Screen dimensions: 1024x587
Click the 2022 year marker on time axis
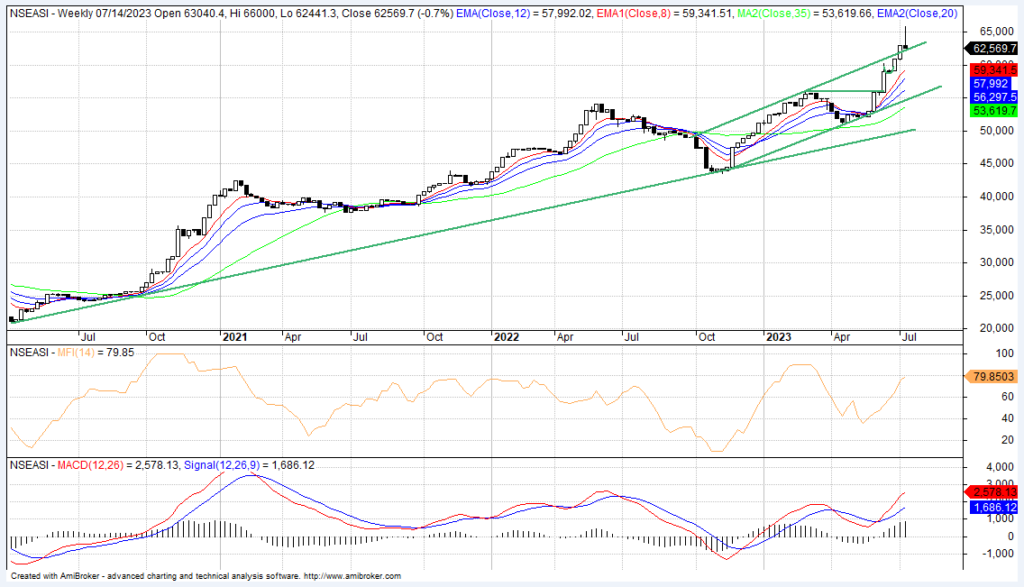[x=506, y=337]
